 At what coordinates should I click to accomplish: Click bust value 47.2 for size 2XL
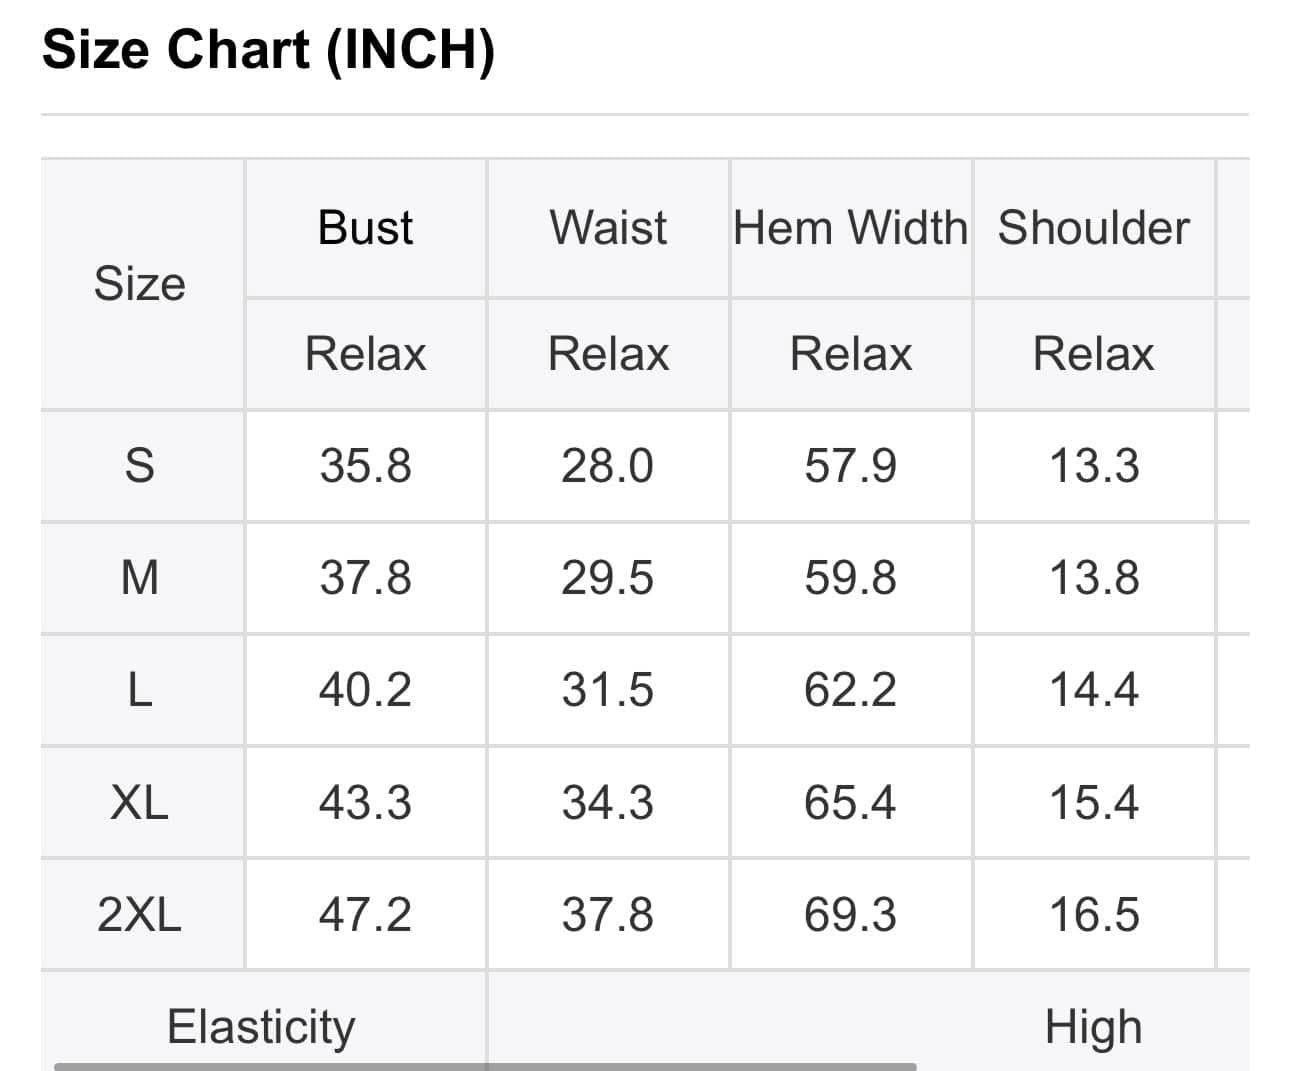(x=365, y=915)
